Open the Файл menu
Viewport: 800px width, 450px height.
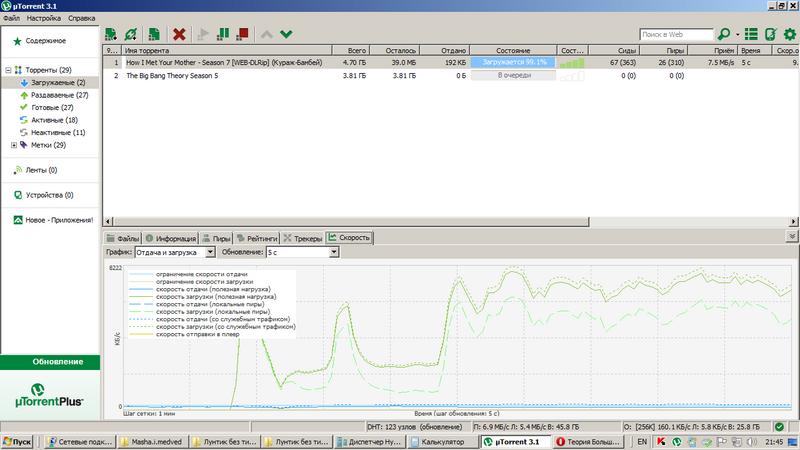click(11, 18)
